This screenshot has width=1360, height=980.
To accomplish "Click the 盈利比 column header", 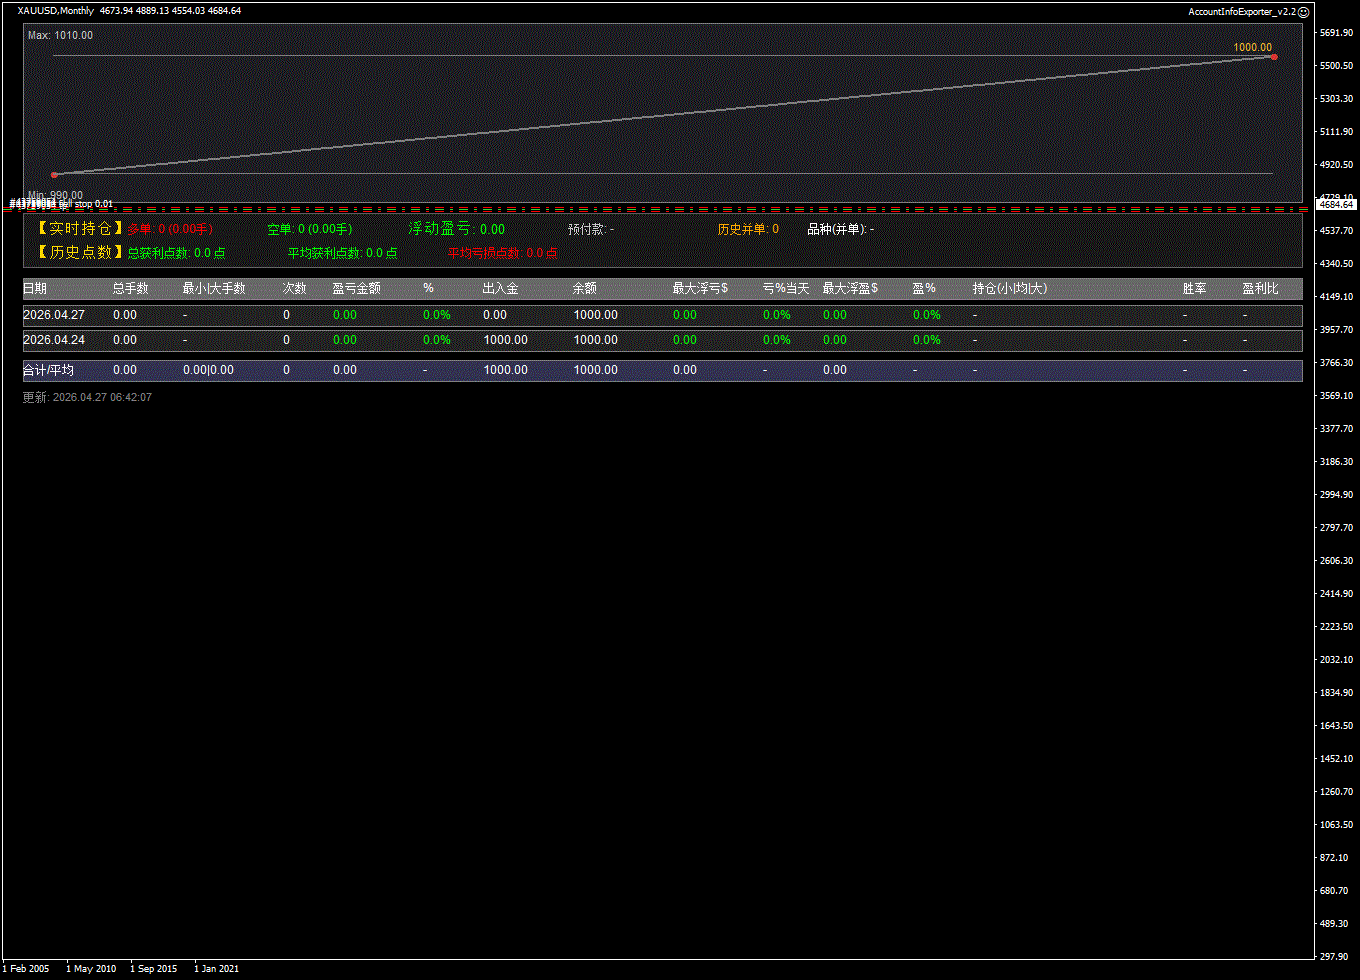I will click(1260, 289).
